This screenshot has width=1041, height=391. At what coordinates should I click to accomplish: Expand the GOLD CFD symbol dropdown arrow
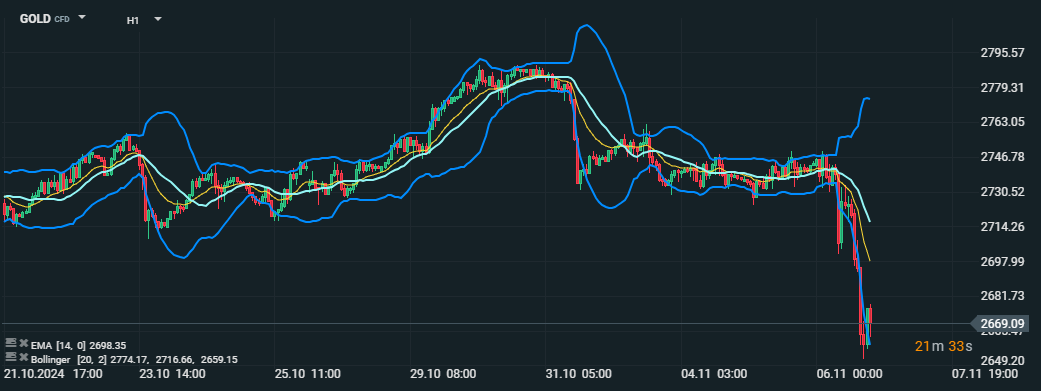82,17
